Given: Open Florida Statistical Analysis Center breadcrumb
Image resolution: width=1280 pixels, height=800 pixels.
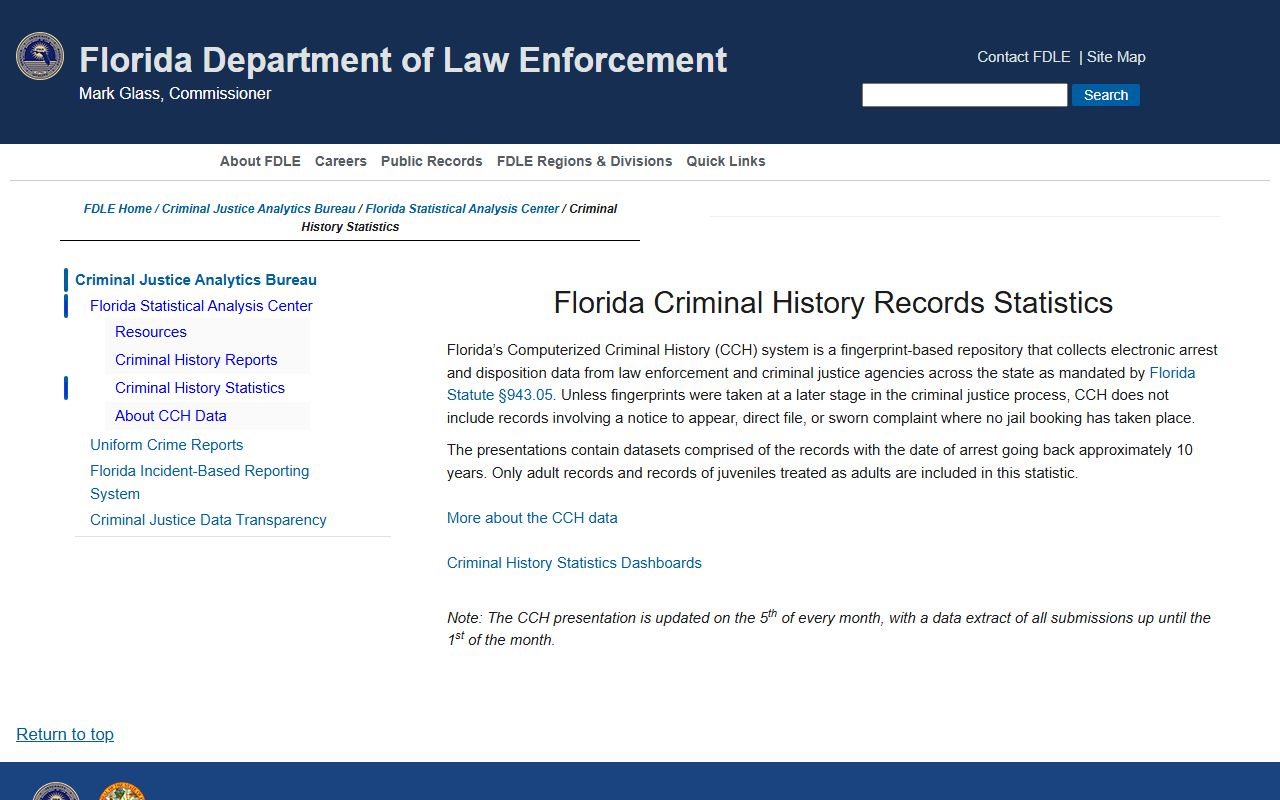Looking at the screenshot, I should tap(462, 209).
